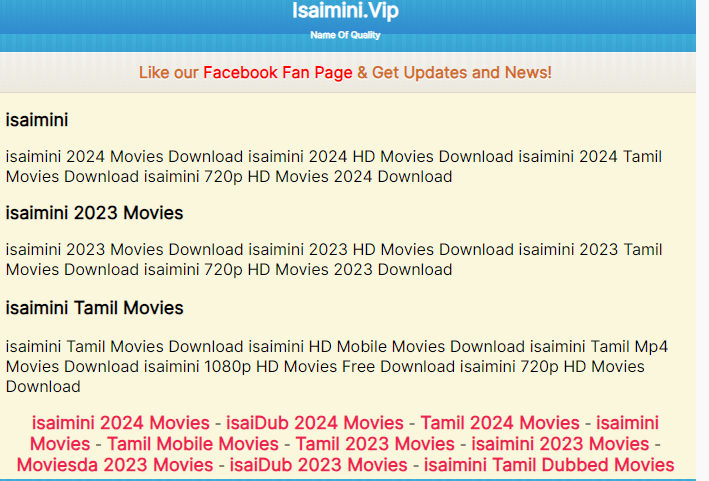
Task: Click the 'isaimini 2023 Movies' heading
Action: [94, 213]
